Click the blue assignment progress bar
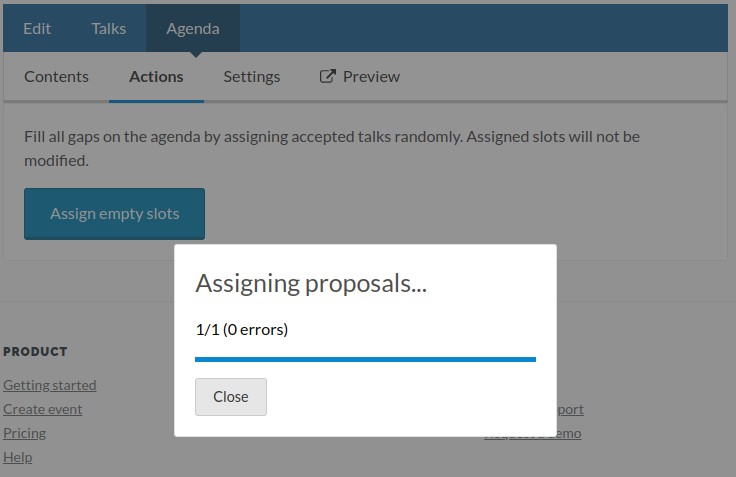The height and width of the screenshot is (477, 736). point(365,360)
